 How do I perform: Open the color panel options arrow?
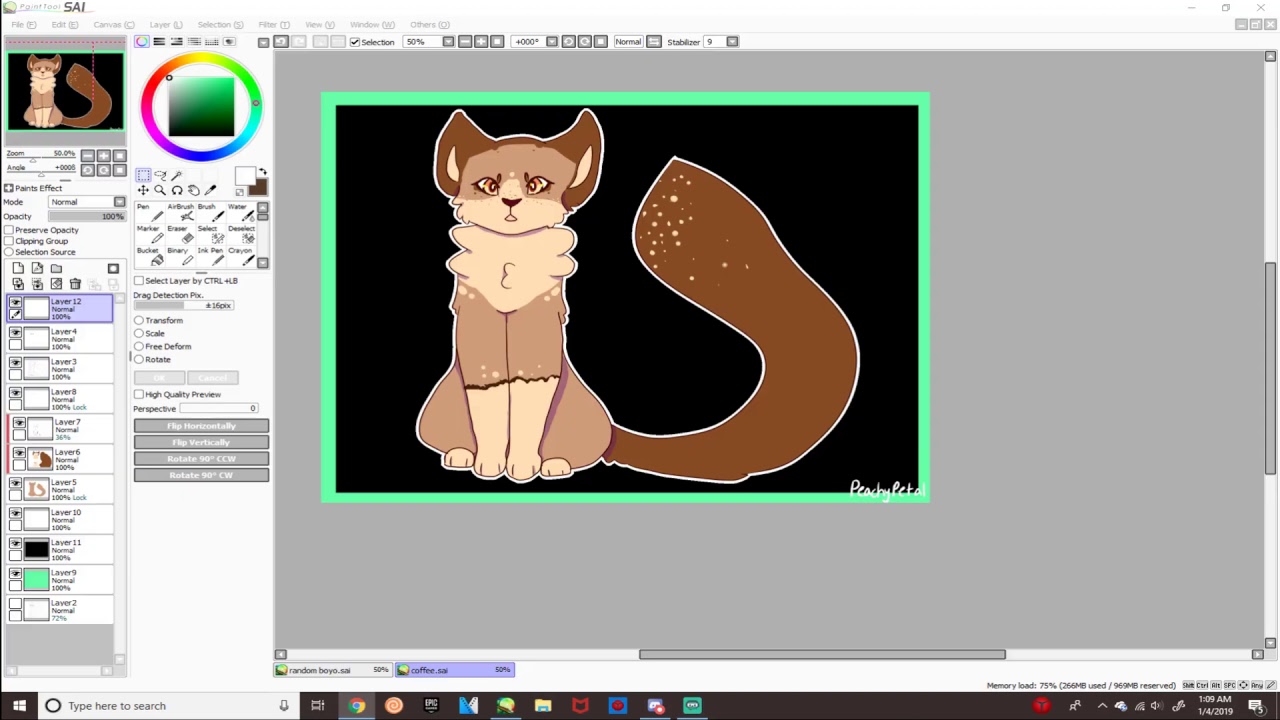click(x=263, y=42)
